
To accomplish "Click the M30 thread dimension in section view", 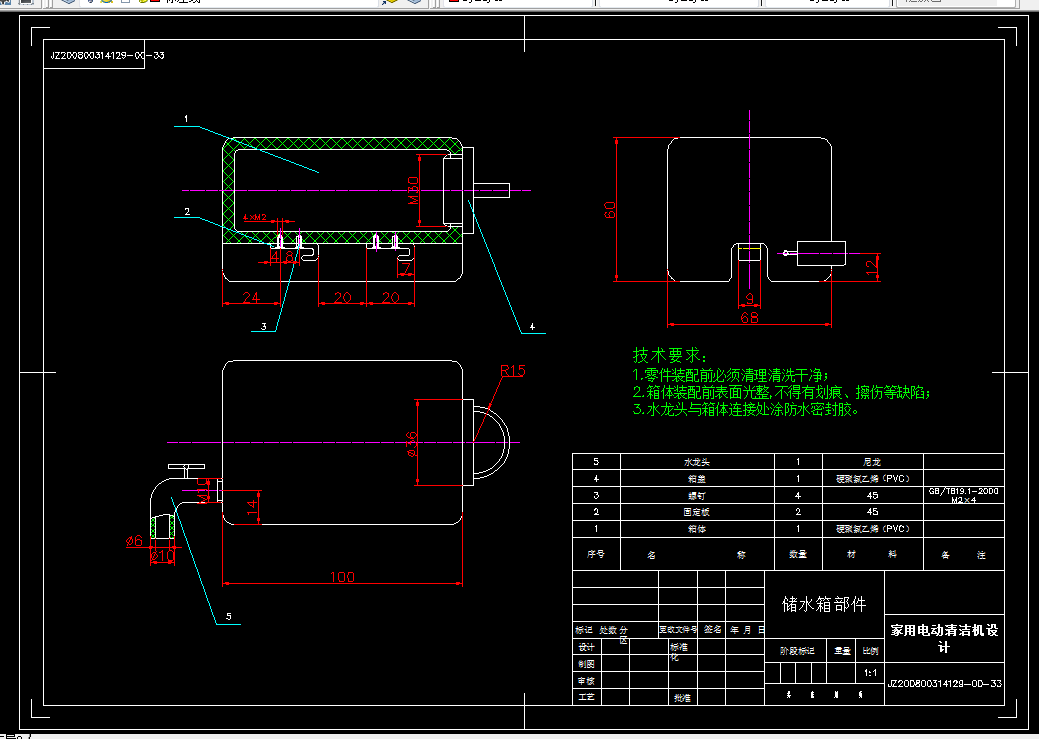I will [413, 190].
